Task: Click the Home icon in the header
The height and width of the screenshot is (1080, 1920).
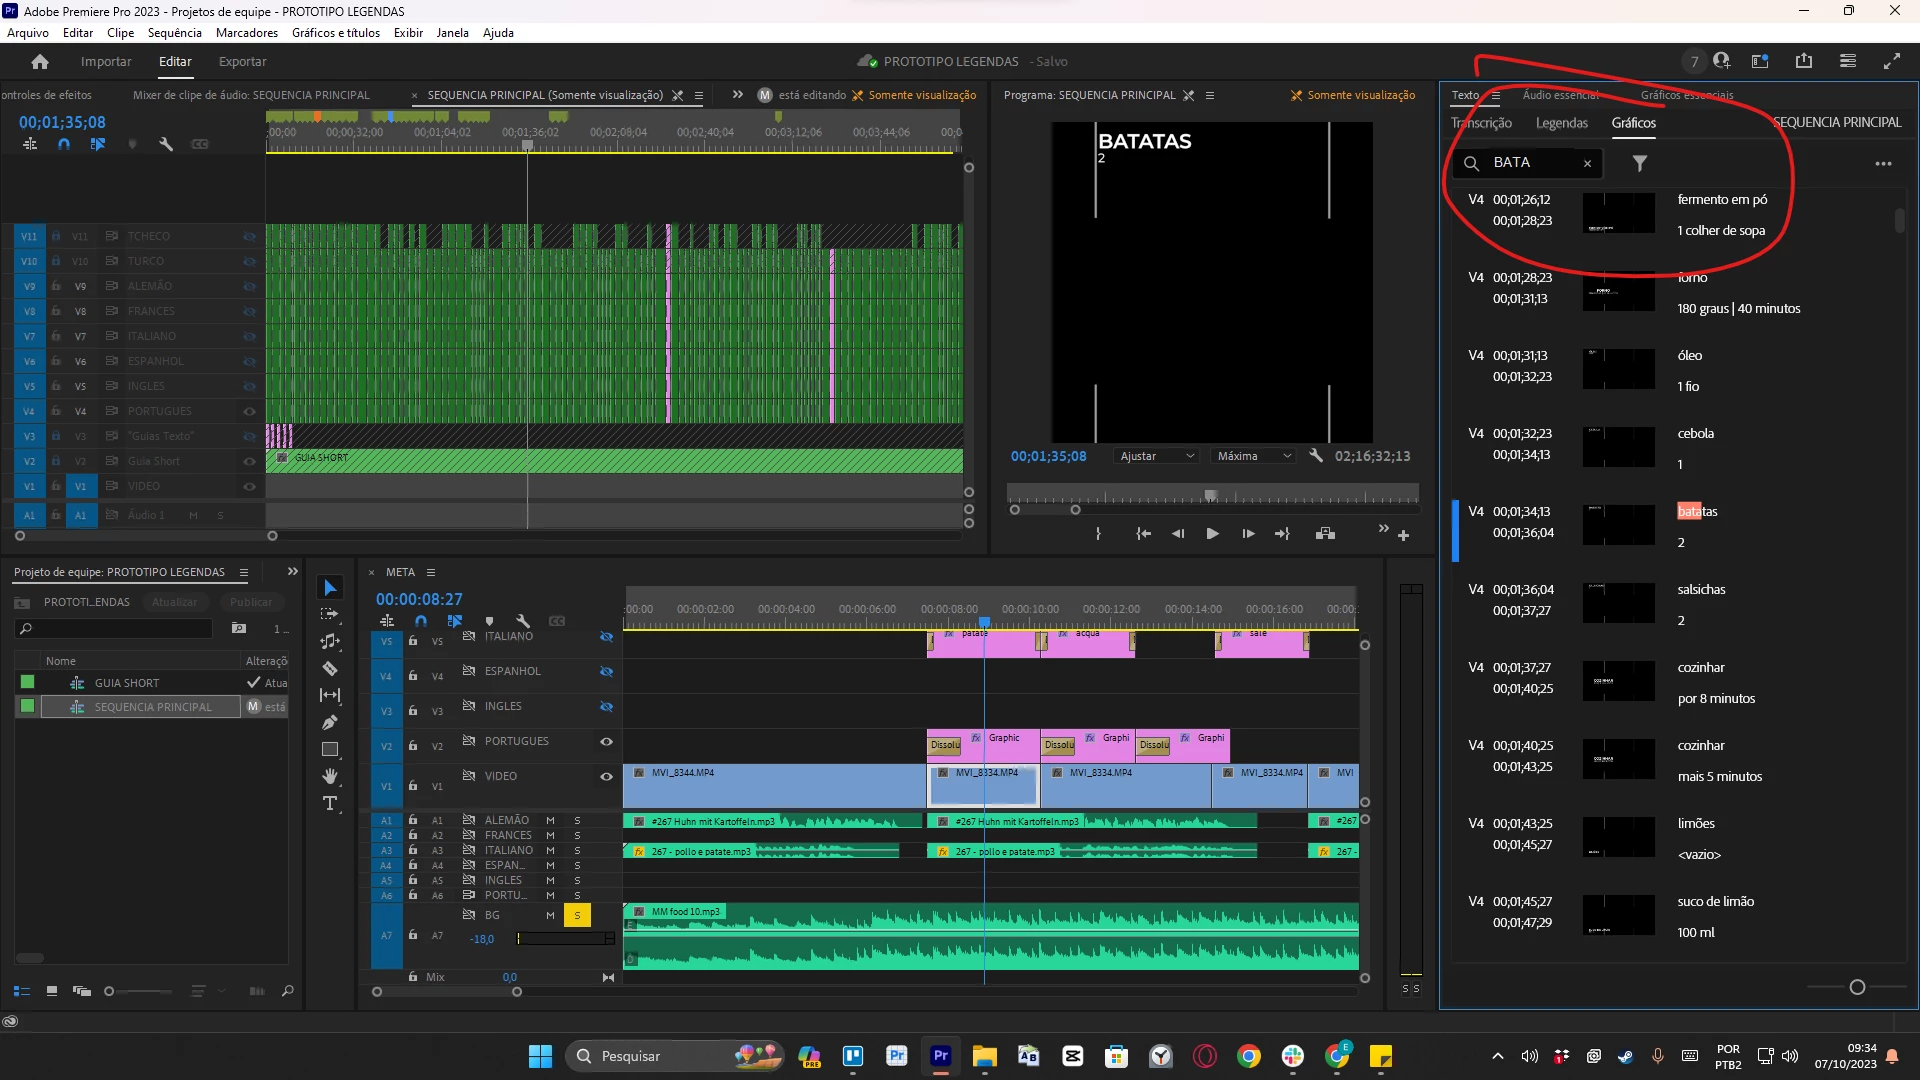Action: click(40, 62)
